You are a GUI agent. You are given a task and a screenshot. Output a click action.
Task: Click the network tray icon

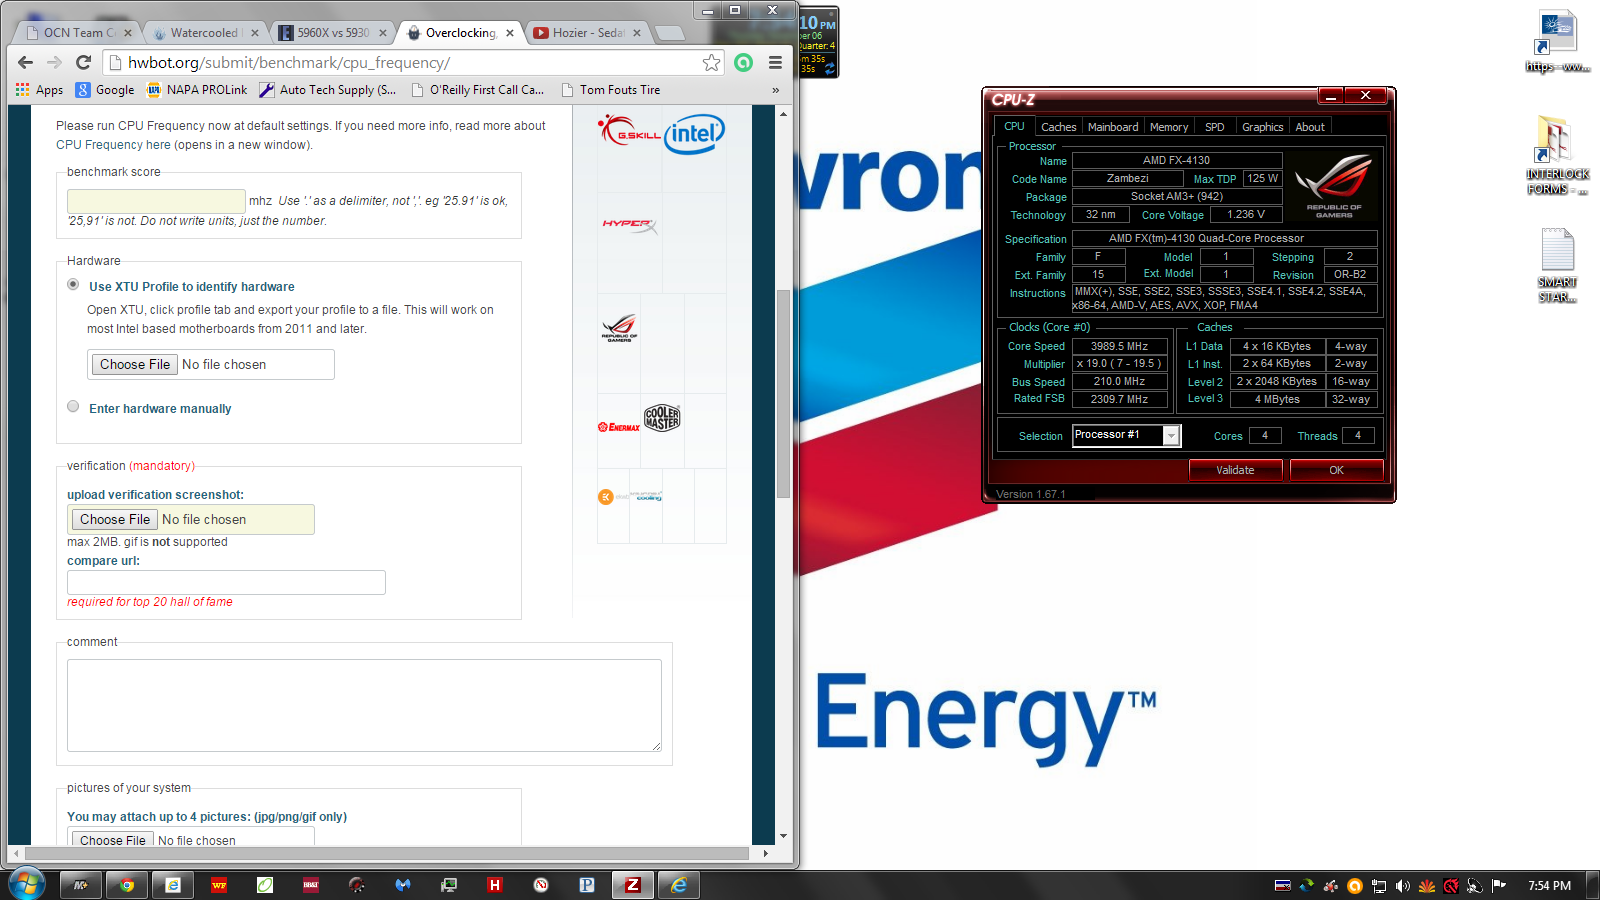(1379, 886)
